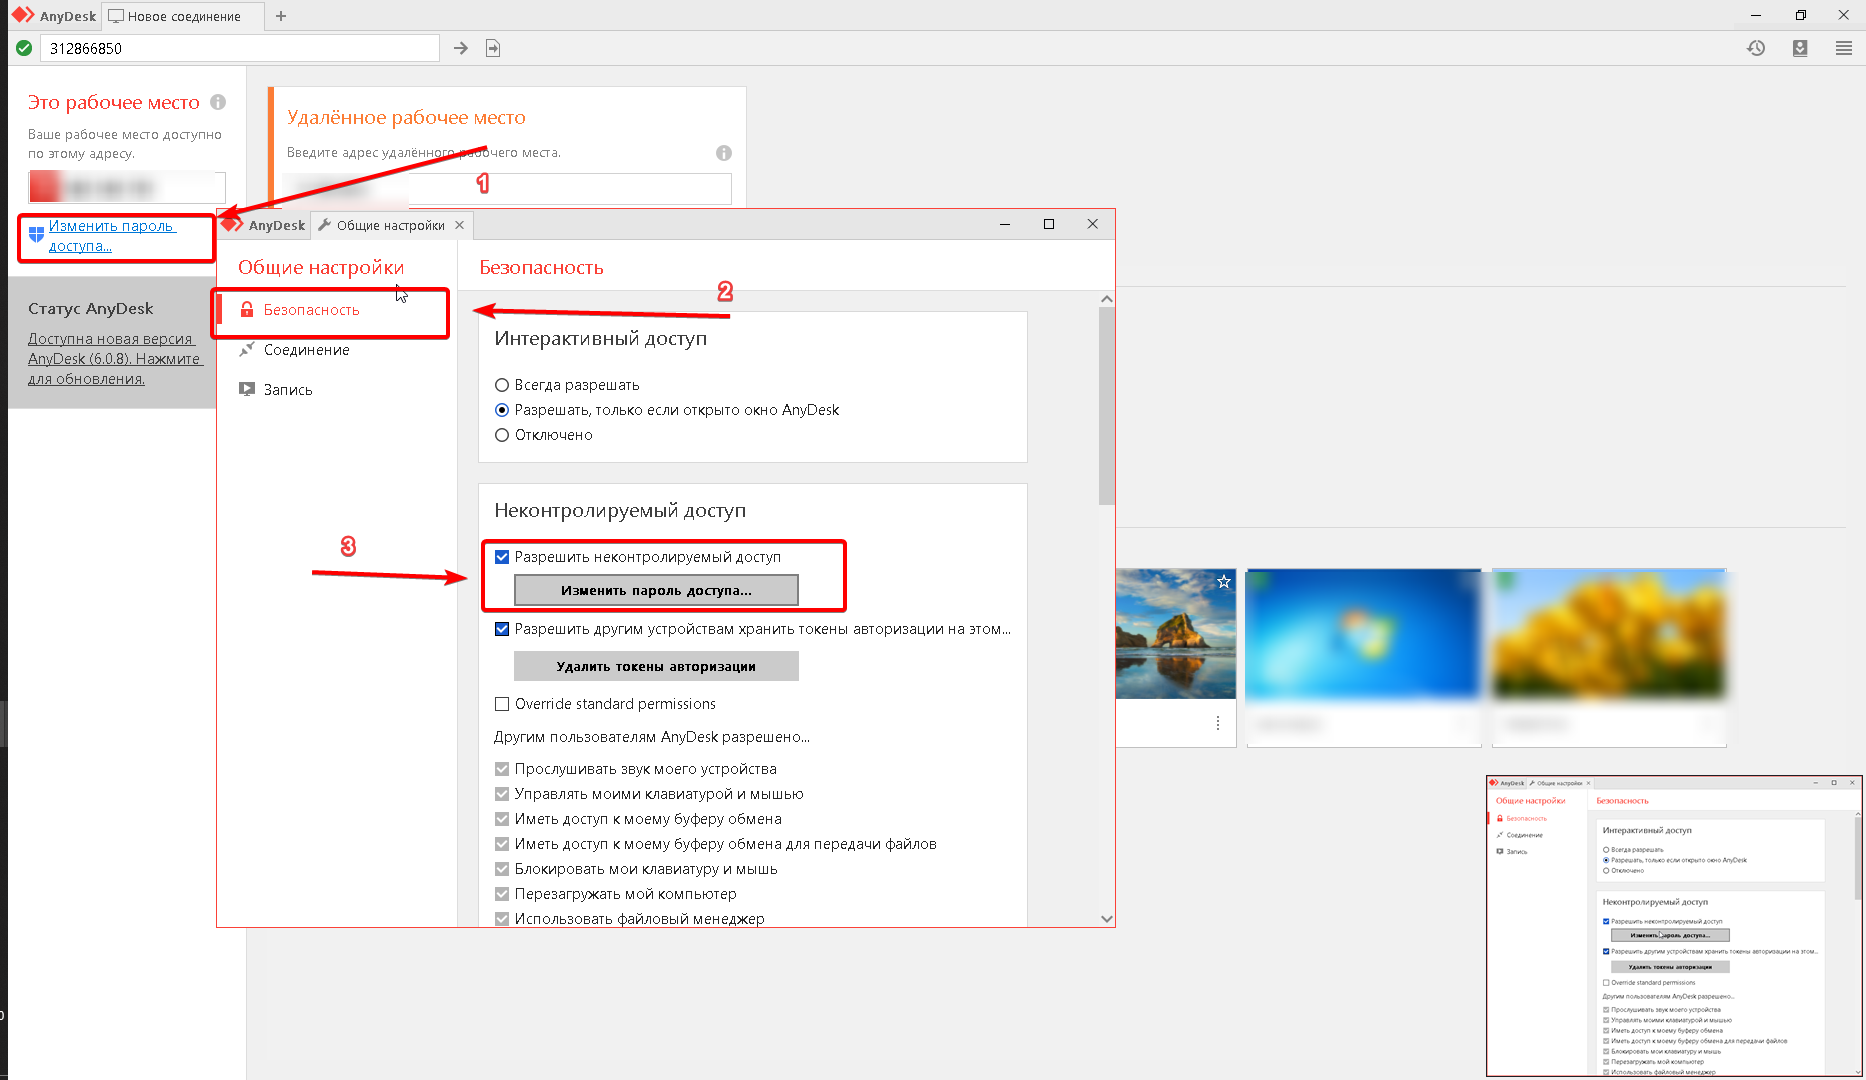Click the shield icon beside change password link
The image size is (1866, 1080).
pos(36,235)
